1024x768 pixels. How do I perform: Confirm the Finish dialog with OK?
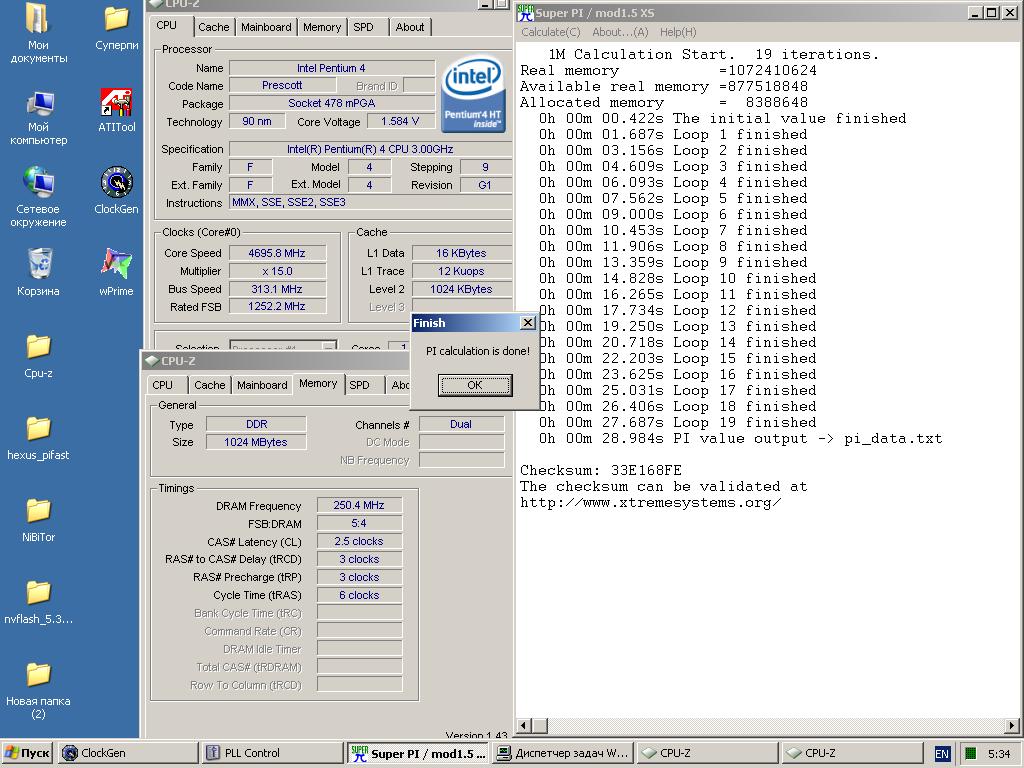tap(475, 385)
